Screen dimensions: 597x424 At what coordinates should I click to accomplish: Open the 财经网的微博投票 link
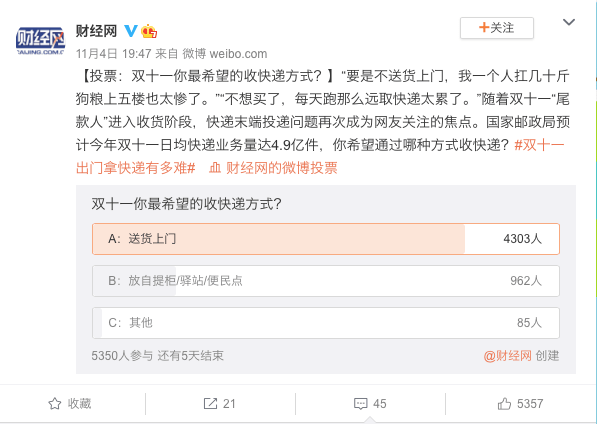click(x=282, y=168)
